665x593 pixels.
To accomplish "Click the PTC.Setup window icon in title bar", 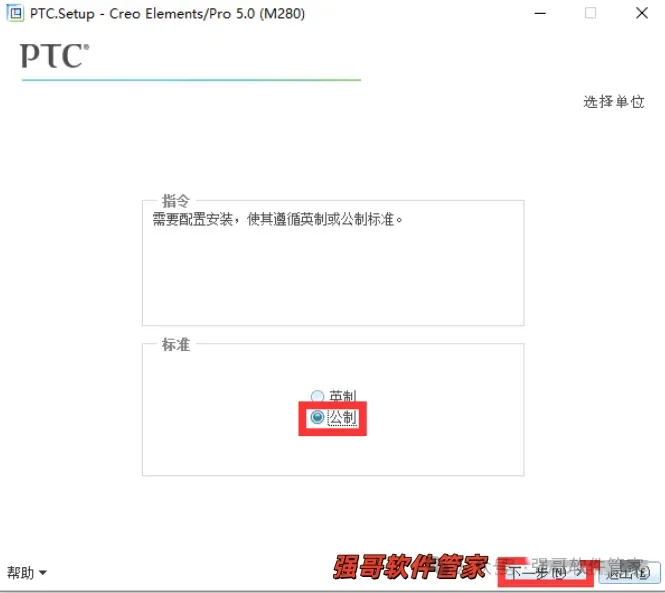I will click(15, 13).
